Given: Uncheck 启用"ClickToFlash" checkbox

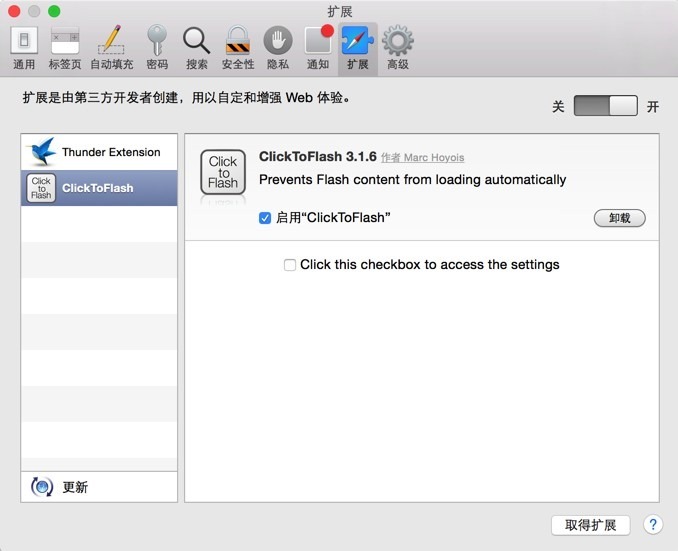Looking at the screenshot, I should pyautogui.click(x=265, y=218).
